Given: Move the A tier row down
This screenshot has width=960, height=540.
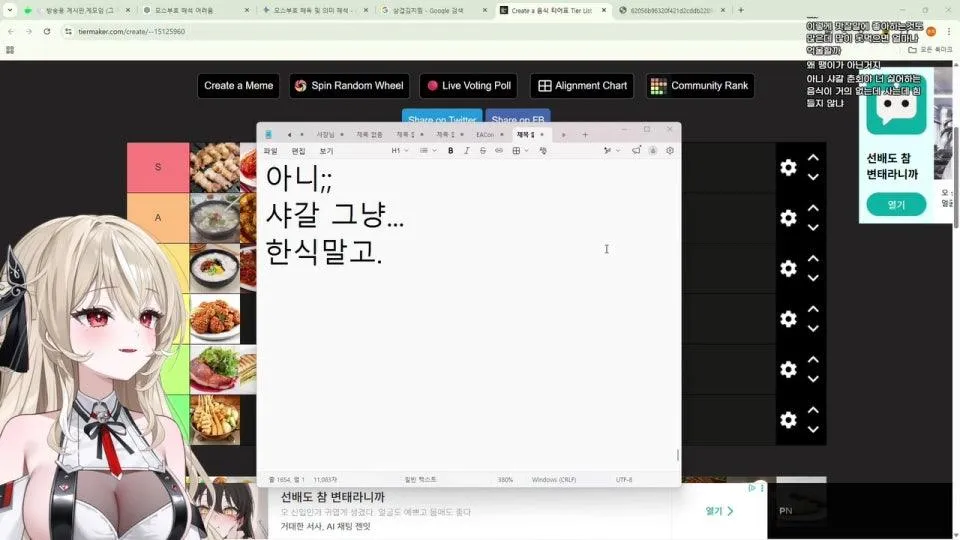Looking at the screenshot, I should pos(813,227).
